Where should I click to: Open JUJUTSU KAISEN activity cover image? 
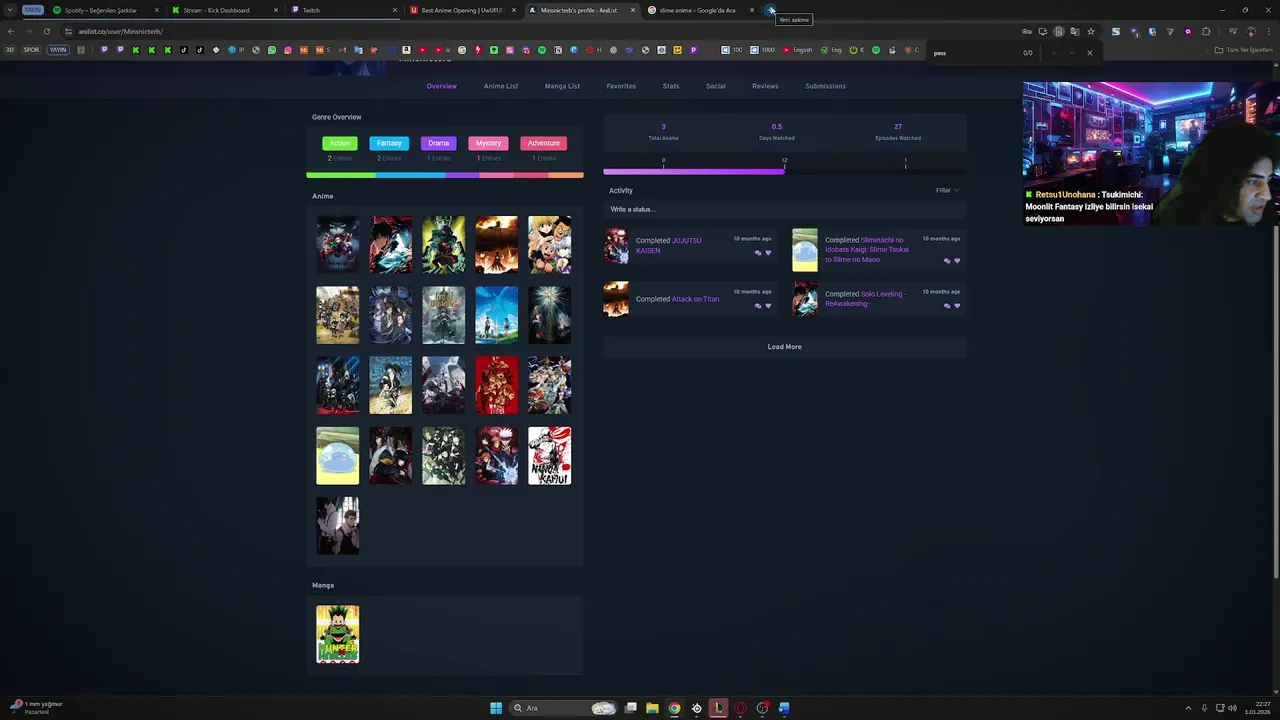coord(616,245)
